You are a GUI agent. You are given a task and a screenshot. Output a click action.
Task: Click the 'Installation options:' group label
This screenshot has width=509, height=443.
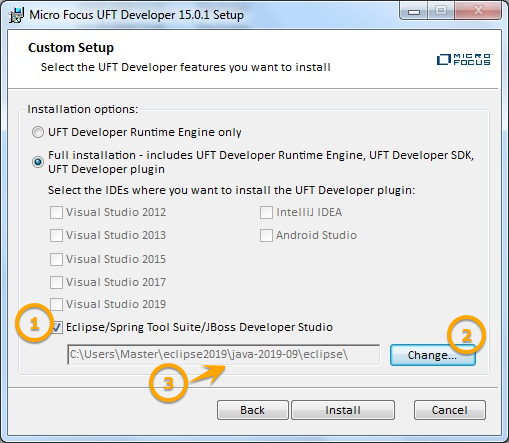(x=82, y=109)
